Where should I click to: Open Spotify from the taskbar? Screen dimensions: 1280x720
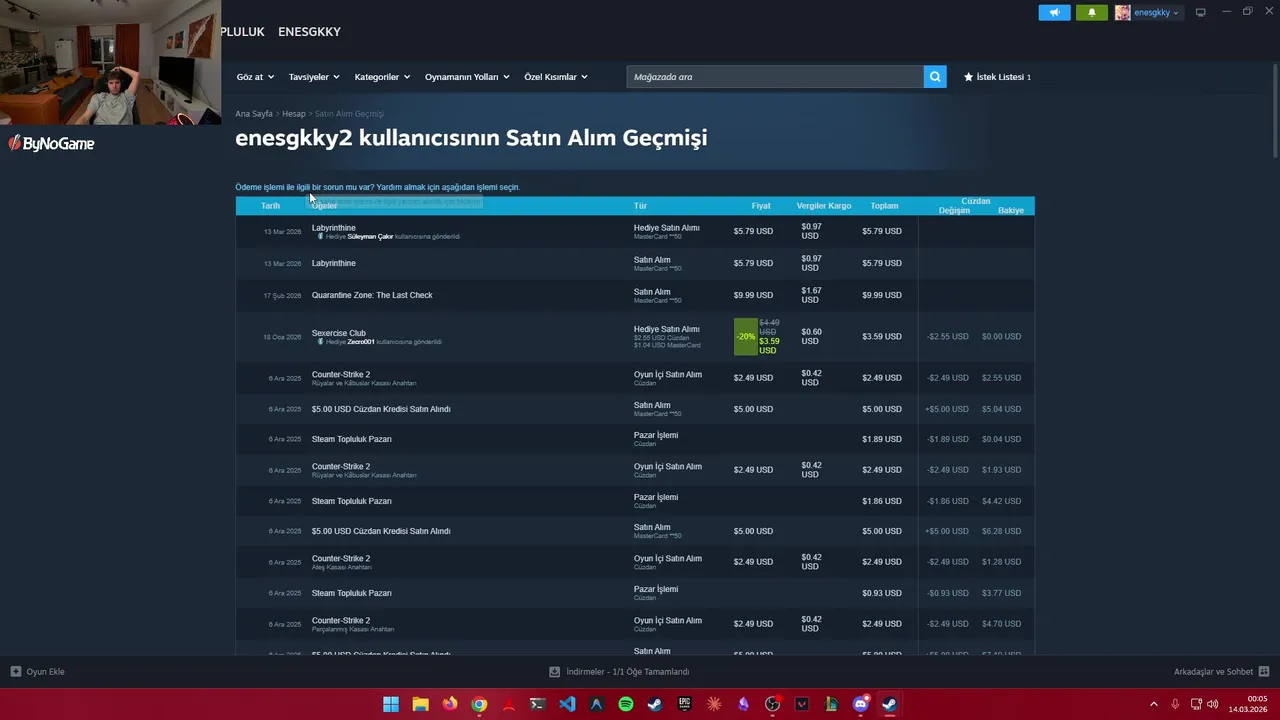(x=626, y=704)
